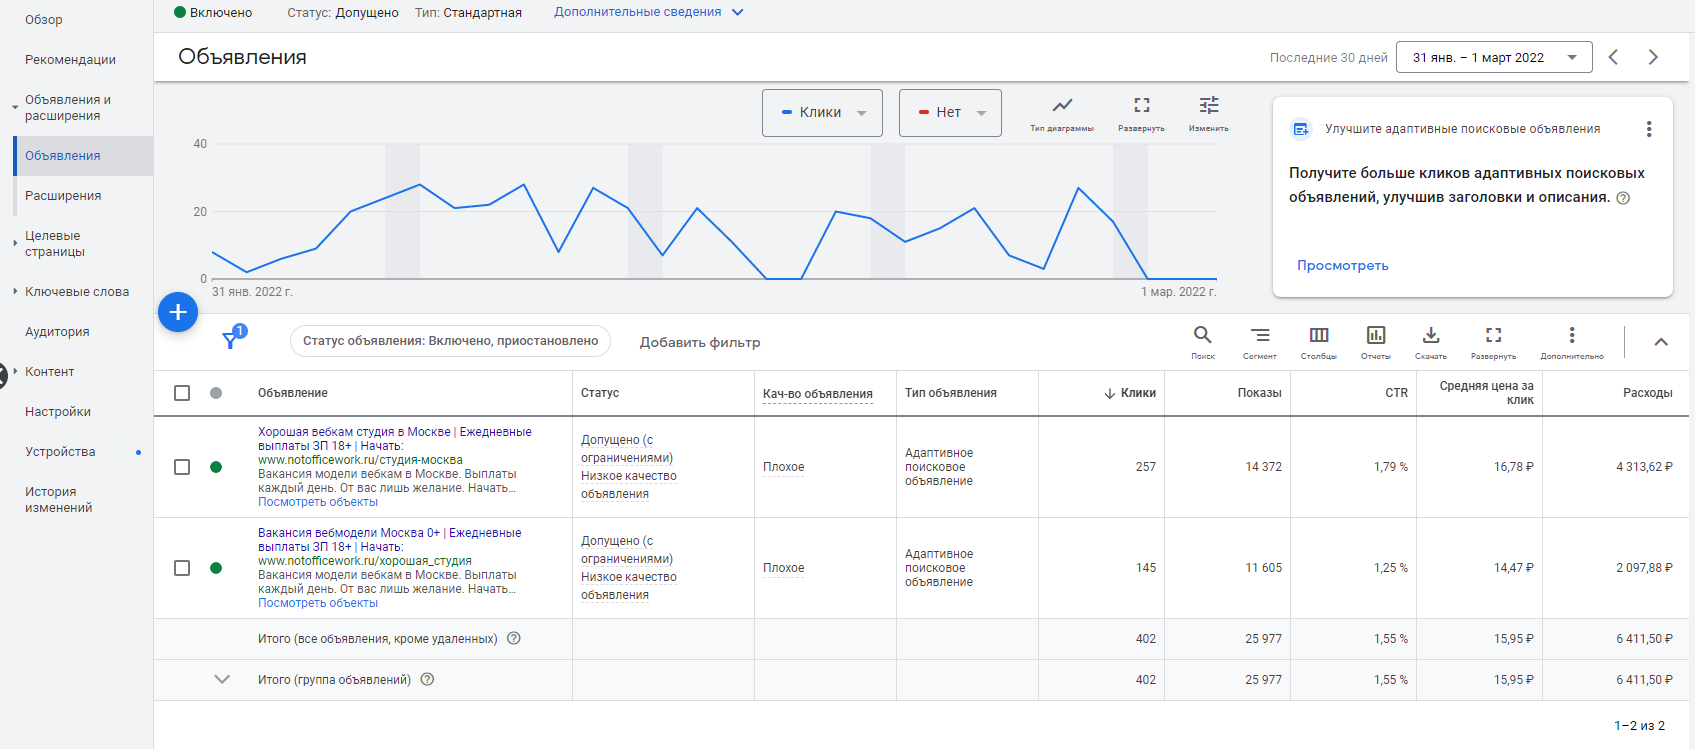Open the date range dropdown
The width and height of the screenshot is (1695, 749).
pos(1493,58)
